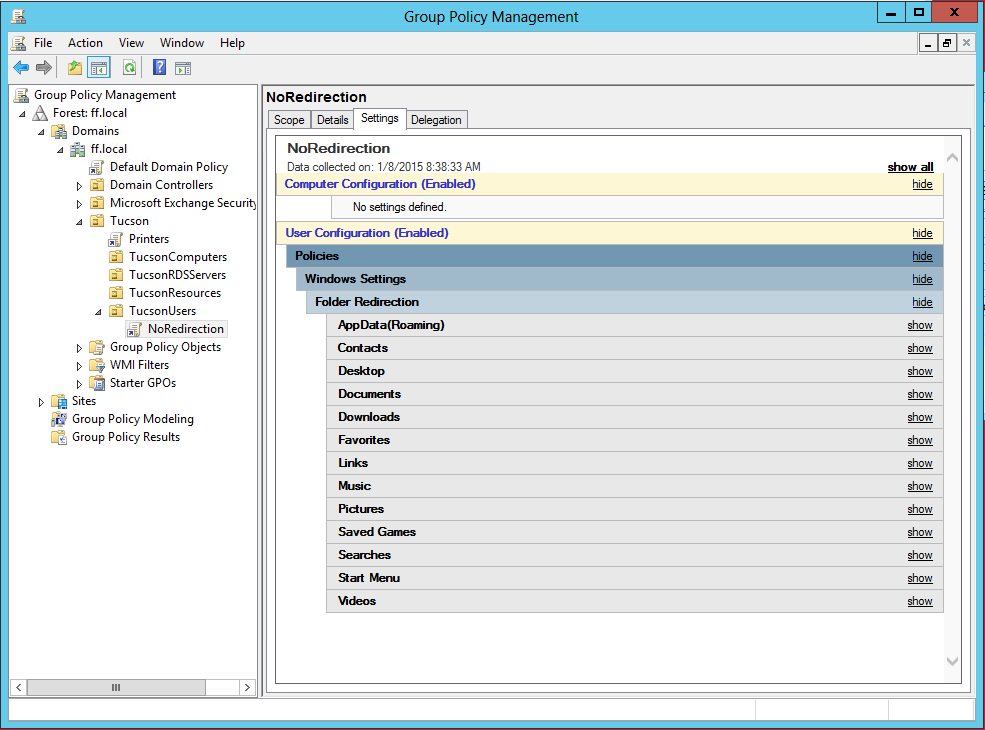Open the Help menu
Viewport: 985px width, 730px height.
click(x=232, y=43)
